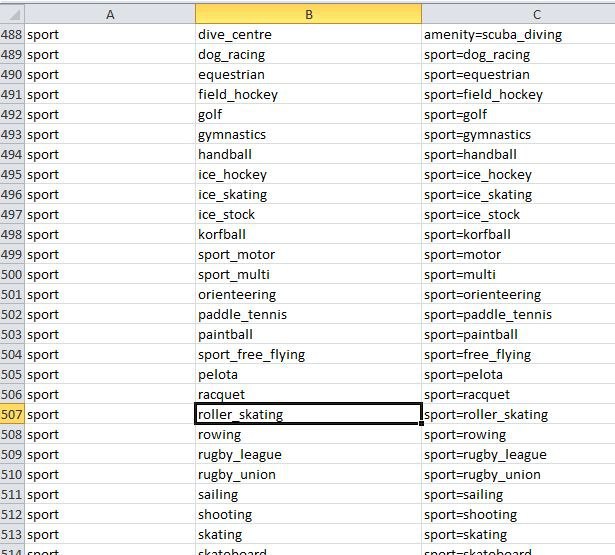Click the rugby_union cell in column B
The image size is (615, 555).
coord(309,474)
